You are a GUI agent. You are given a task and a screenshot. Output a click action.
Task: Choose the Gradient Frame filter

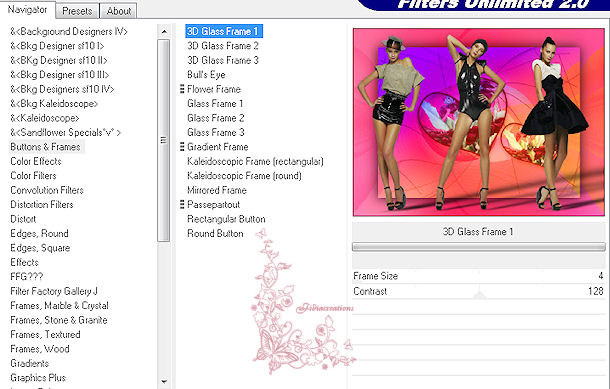click(x=218, y=147)
